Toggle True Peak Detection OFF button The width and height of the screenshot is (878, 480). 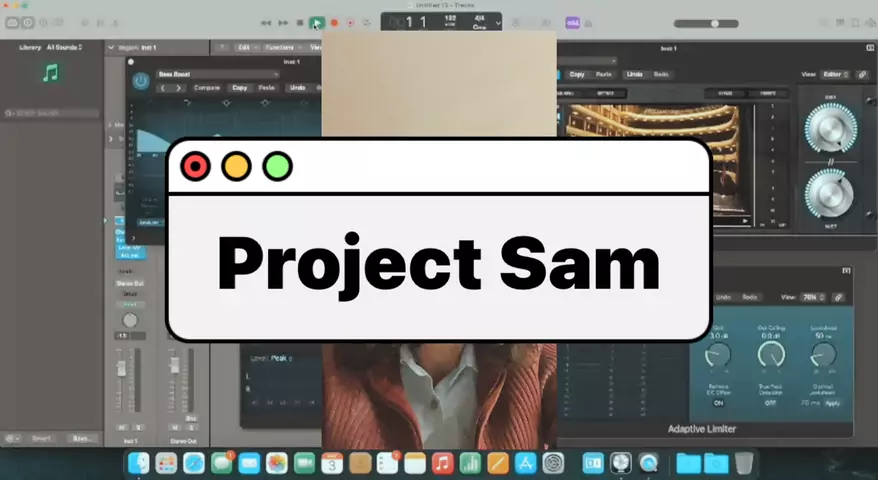click(770, 402)
